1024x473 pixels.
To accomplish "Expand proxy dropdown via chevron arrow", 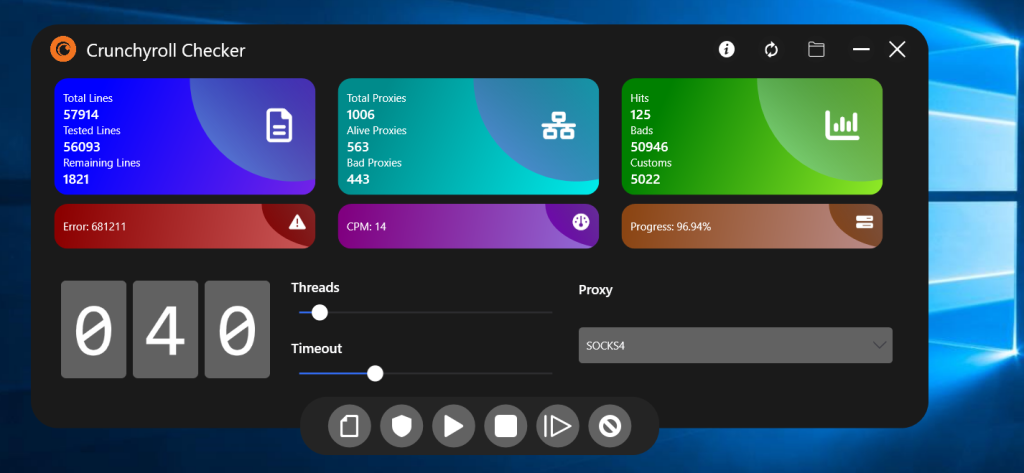I will tap(880, 345).
